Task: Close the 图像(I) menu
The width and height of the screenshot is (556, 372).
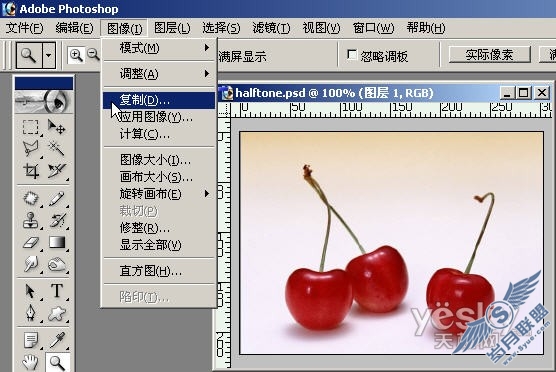Action: pos(124,28)
